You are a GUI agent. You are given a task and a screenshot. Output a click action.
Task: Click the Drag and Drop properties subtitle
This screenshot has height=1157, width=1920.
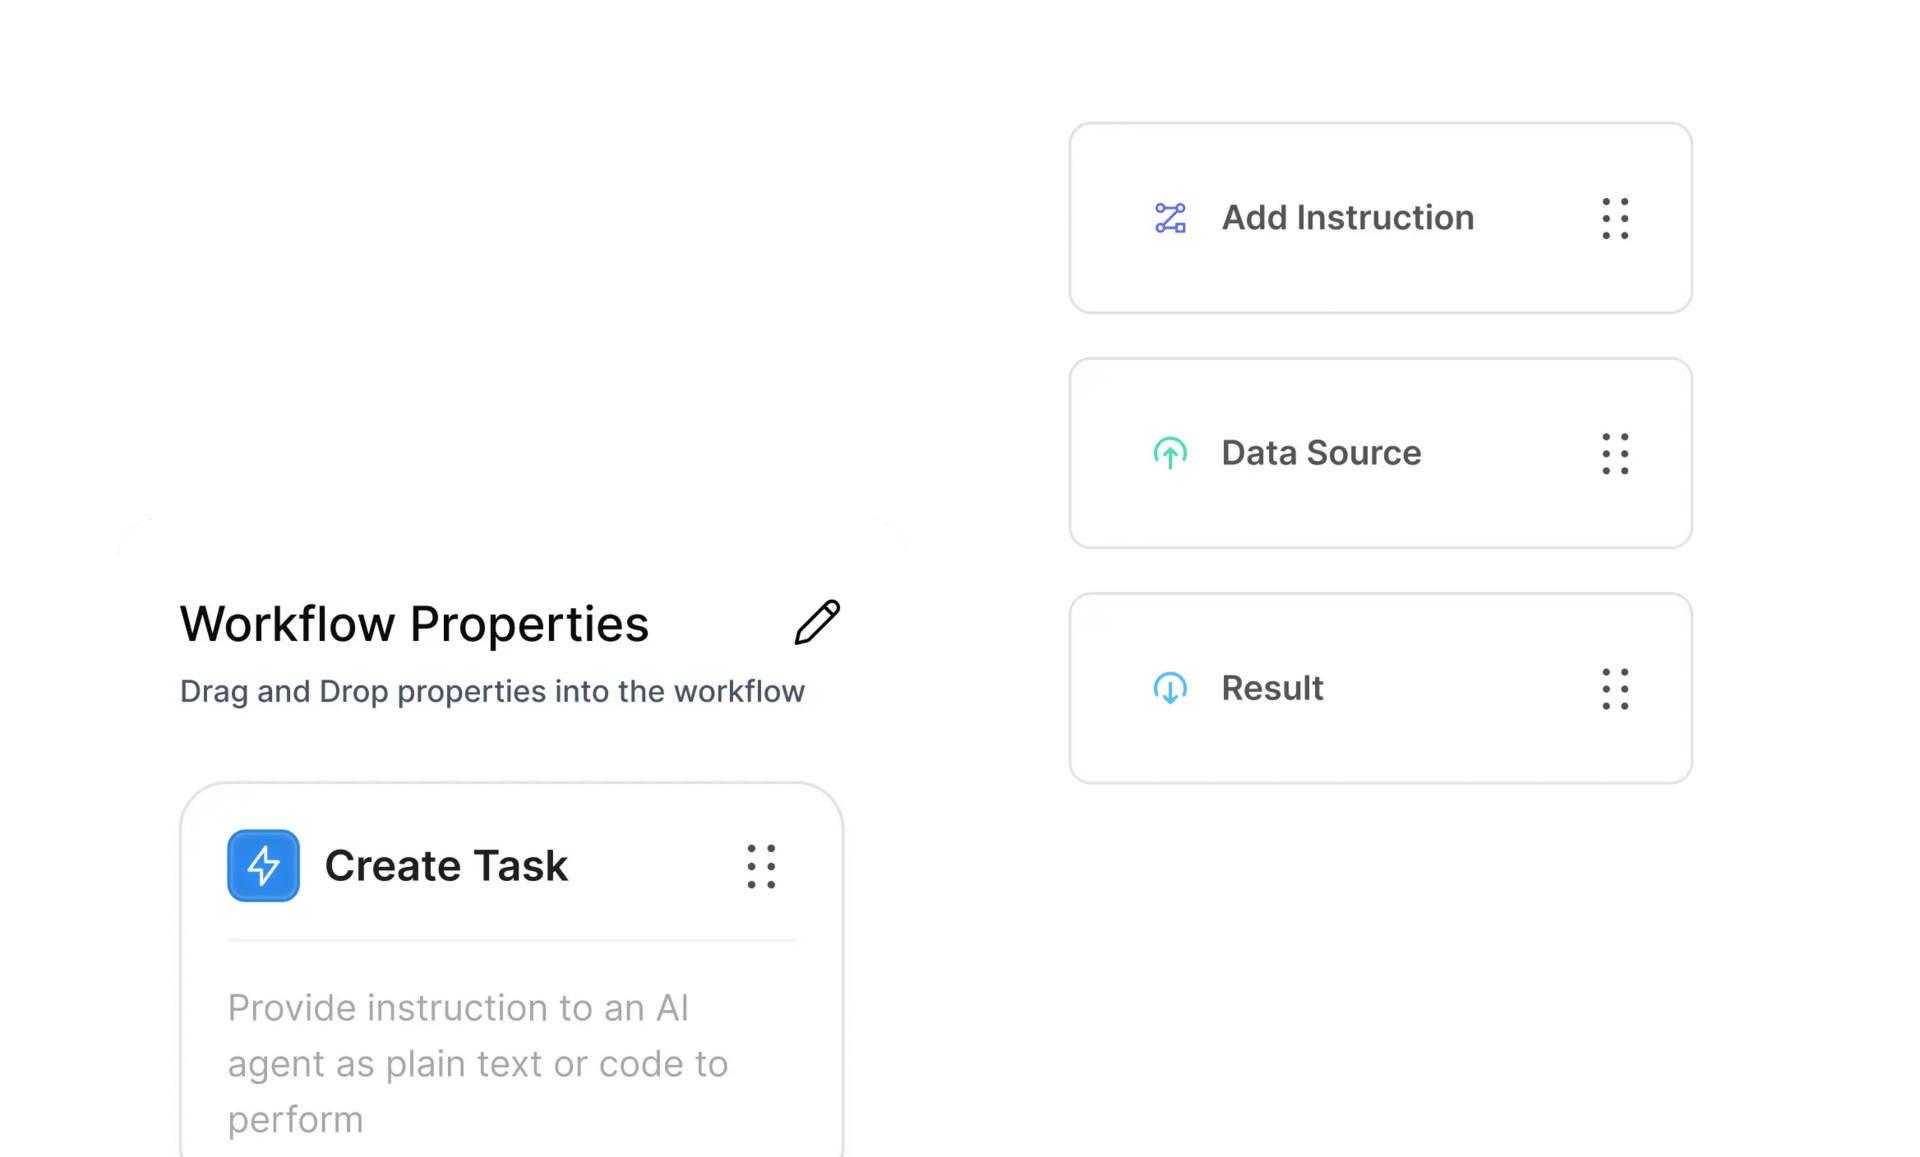click(x=492, y=691)
